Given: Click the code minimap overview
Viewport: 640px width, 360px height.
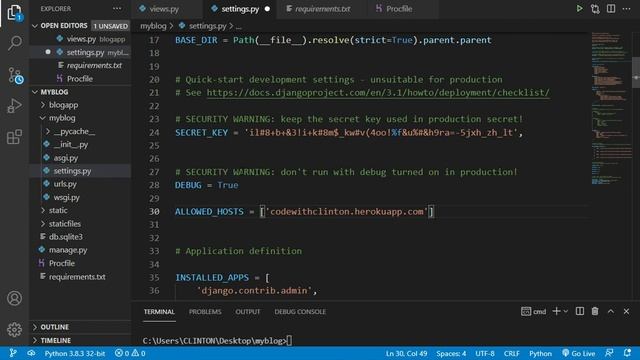Looking at the screenshot, I should pyautogui.click(x=611, y=108).
